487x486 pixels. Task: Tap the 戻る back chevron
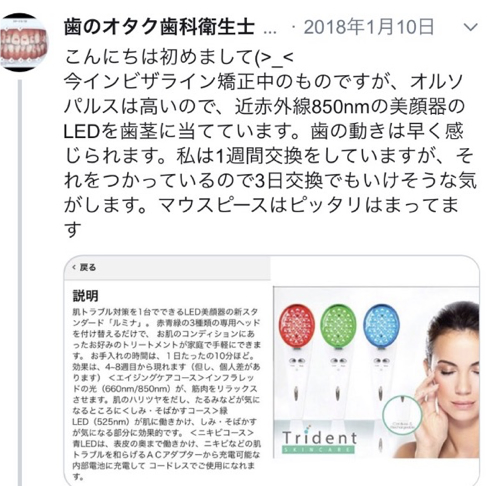pyautogui.click(x=74, y=267)
